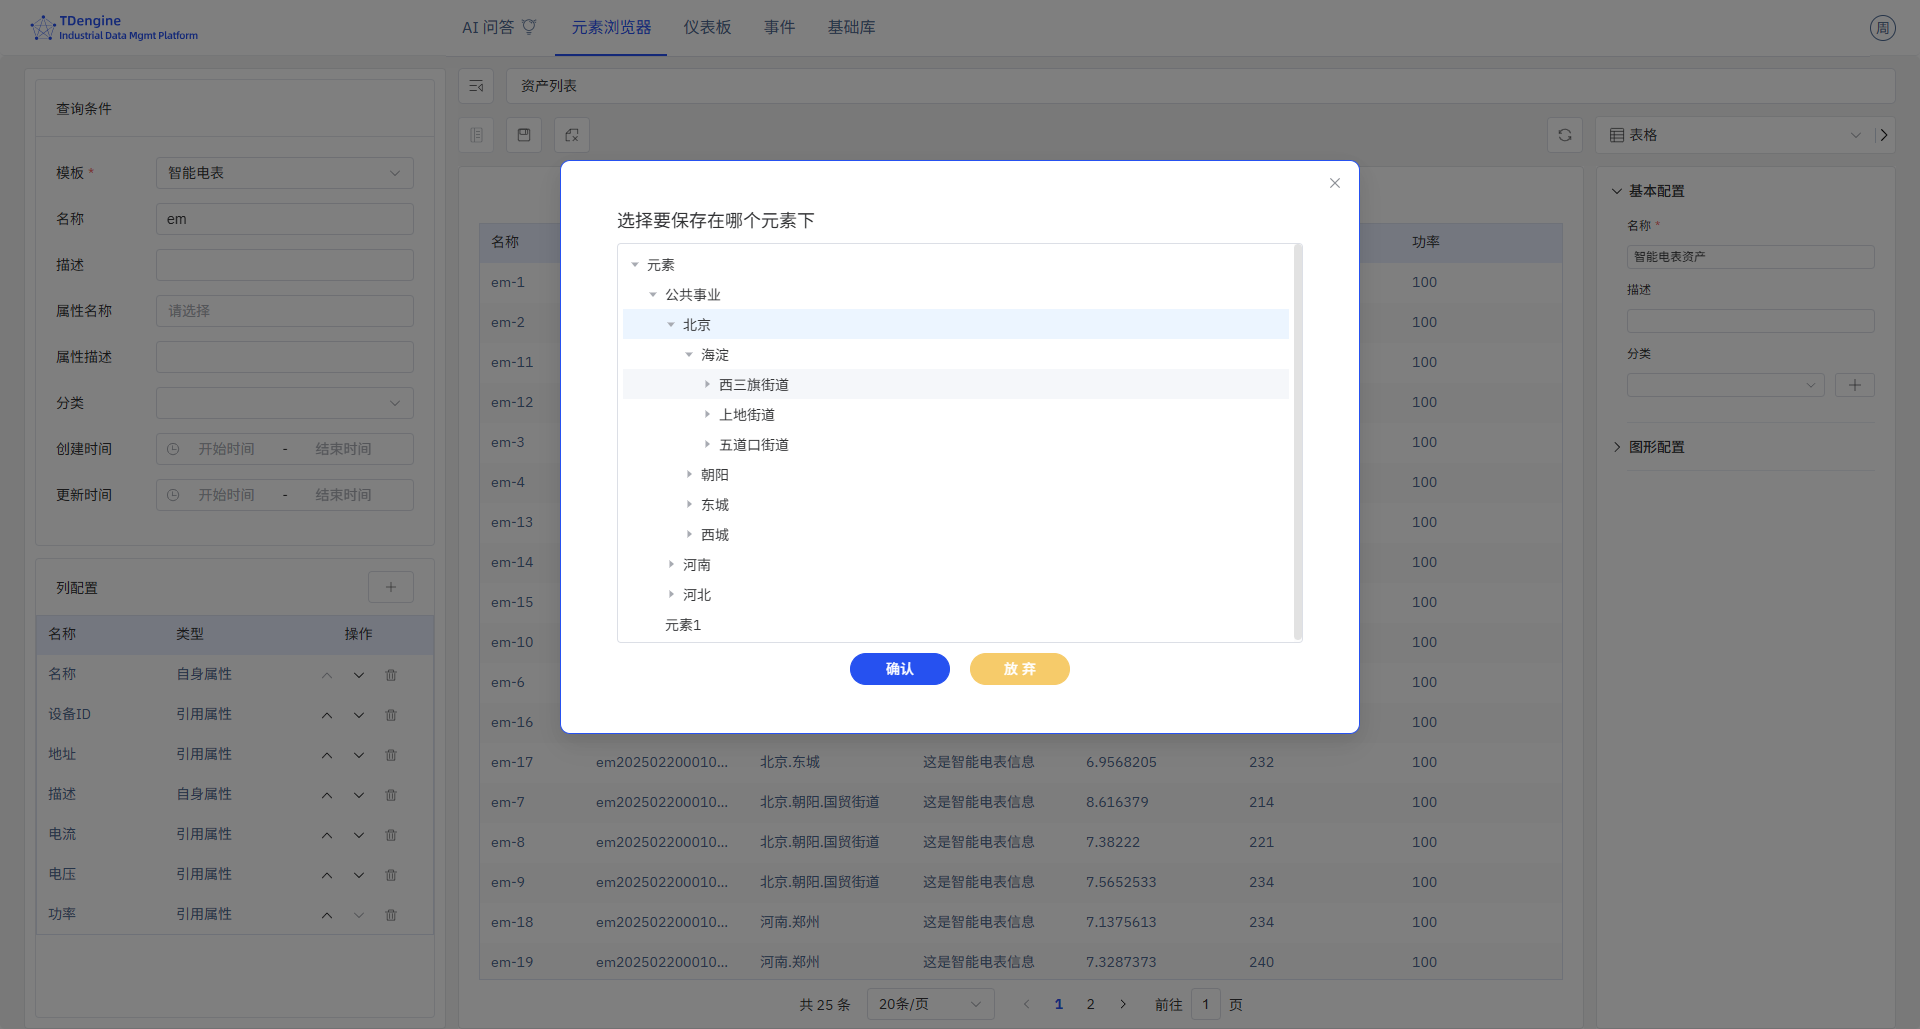Add a new column in 列配置 panel

391,587
